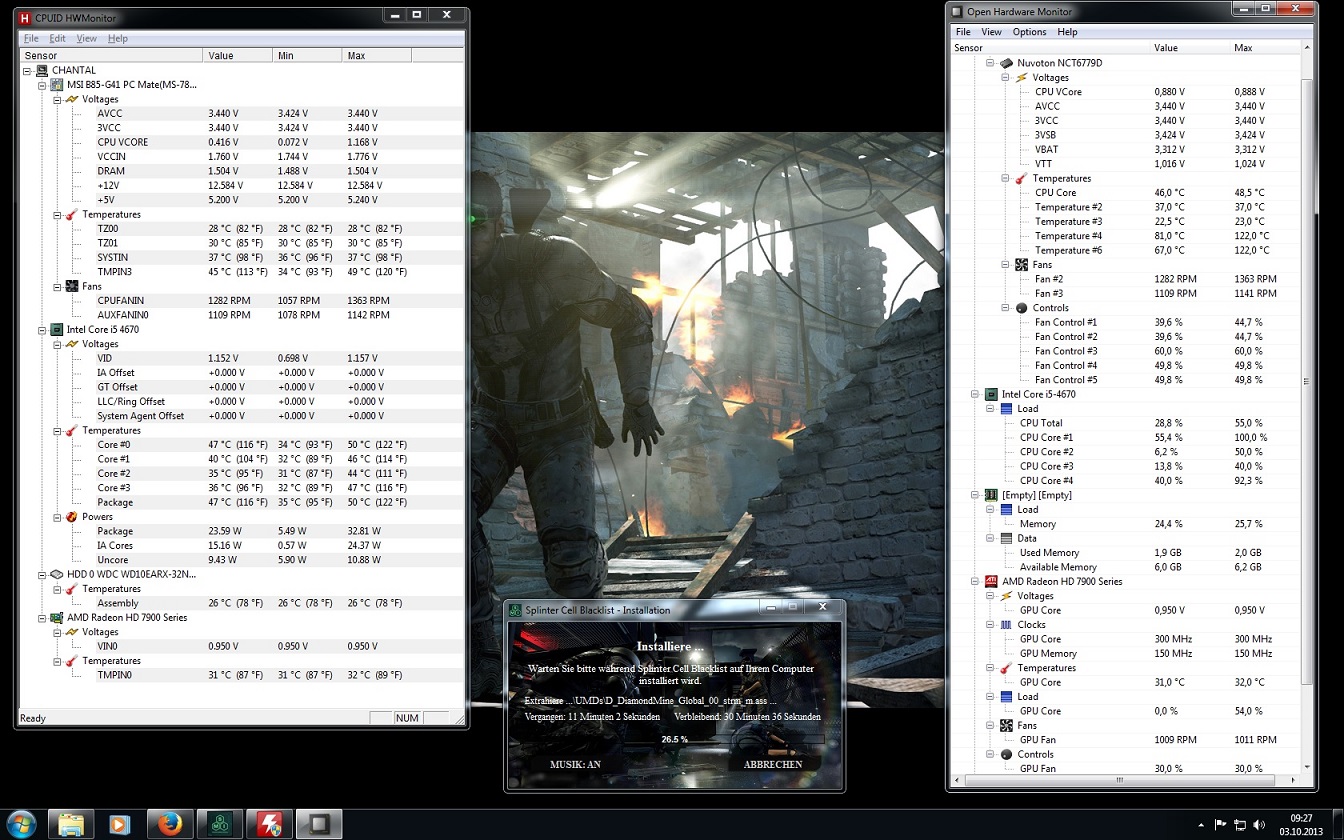Switch to Splinter Cell installer taskbar icon

coord(221,824)
